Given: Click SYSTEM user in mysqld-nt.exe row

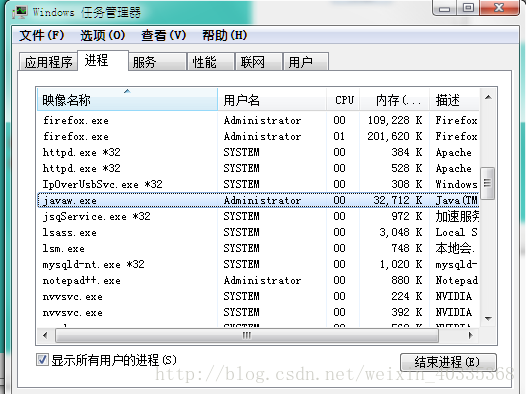Looking at the screenshot, I should tap(242, 264).
